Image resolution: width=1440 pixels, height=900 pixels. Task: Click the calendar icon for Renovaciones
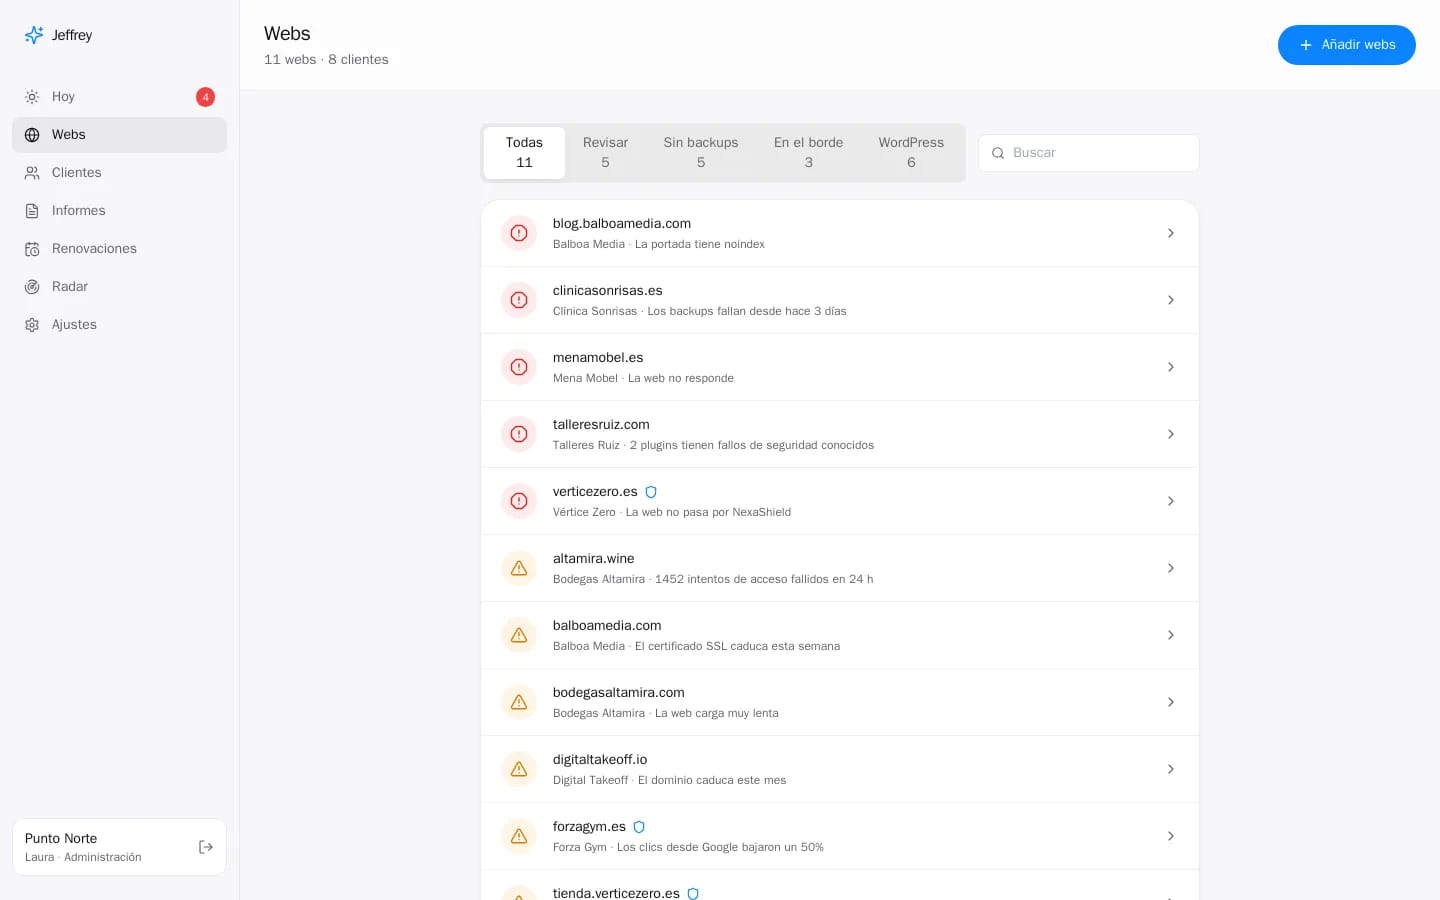tap(32, 249)
